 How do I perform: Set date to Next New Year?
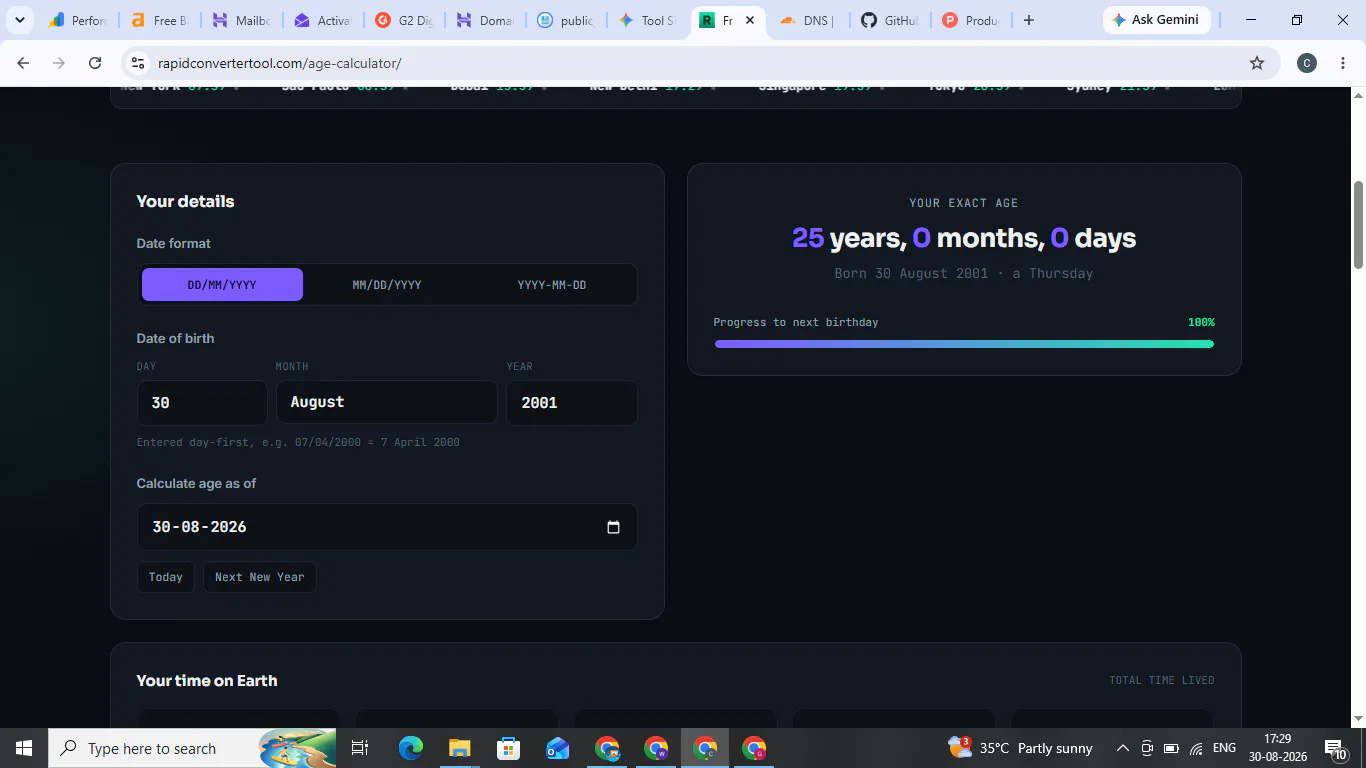coord(260,577)
